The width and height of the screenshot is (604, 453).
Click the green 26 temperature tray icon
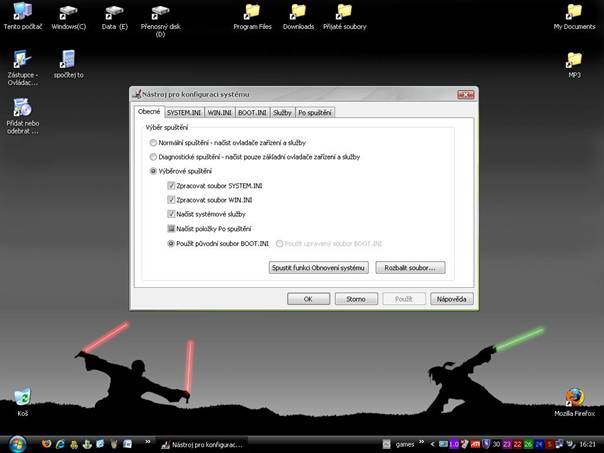coord(528,444)
